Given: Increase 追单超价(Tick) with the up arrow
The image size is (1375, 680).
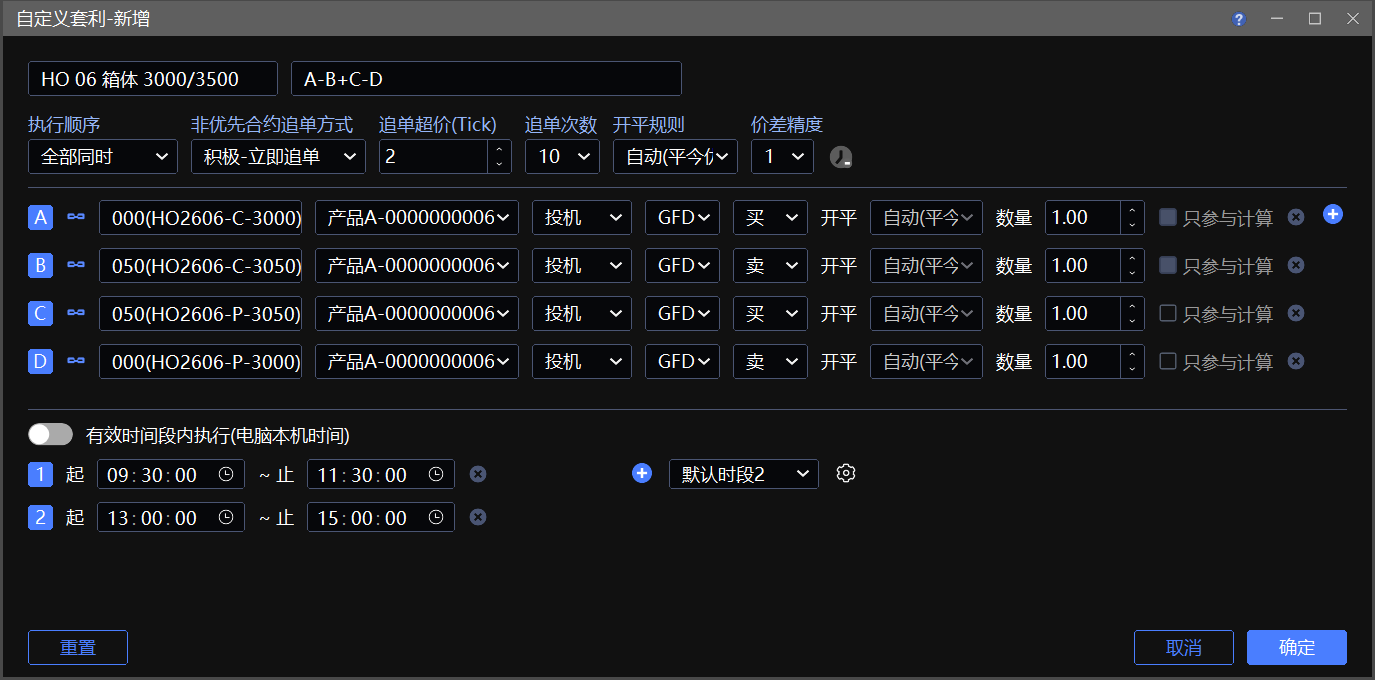Looking at the screenshot, I should coord(500,149).
